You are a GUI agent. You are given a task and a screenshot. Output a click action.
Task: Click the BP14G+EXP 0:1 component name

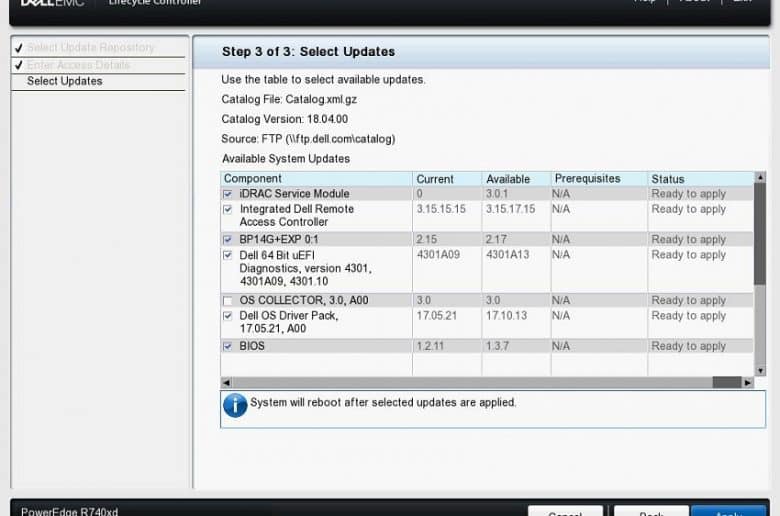tap(279, 239)
